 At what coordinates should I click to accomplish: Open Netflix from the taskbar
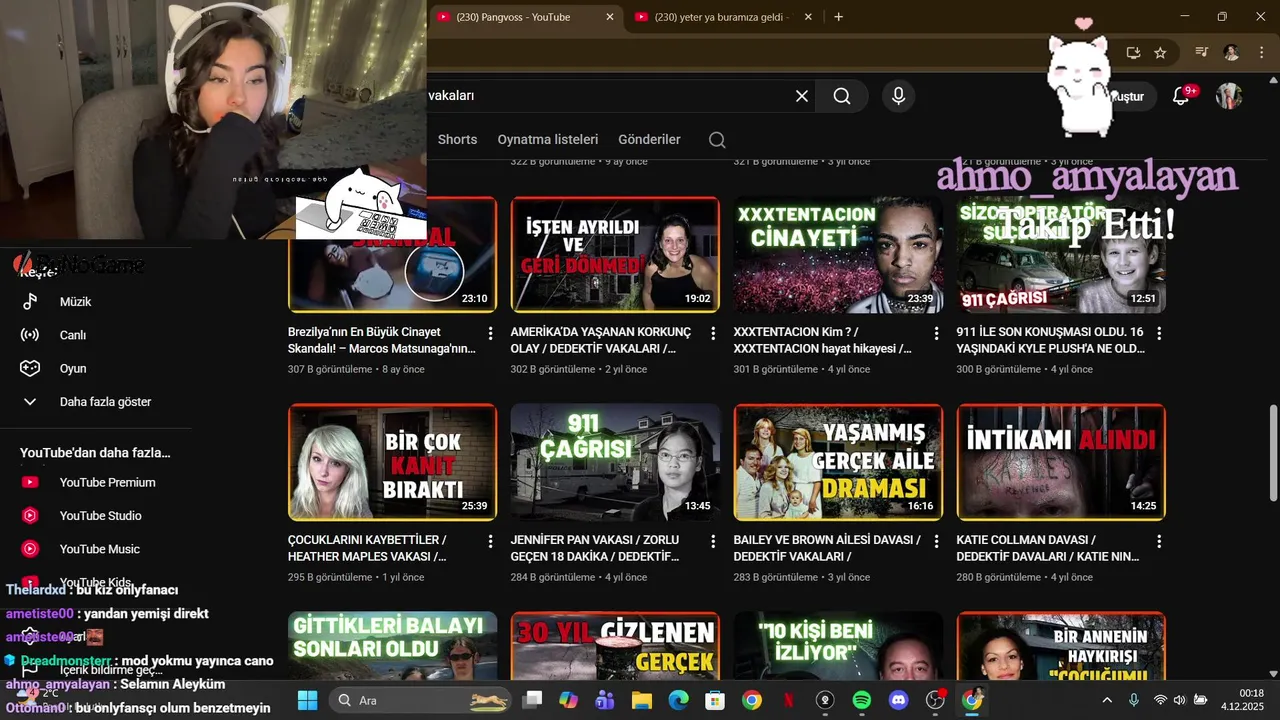(789, 700)
